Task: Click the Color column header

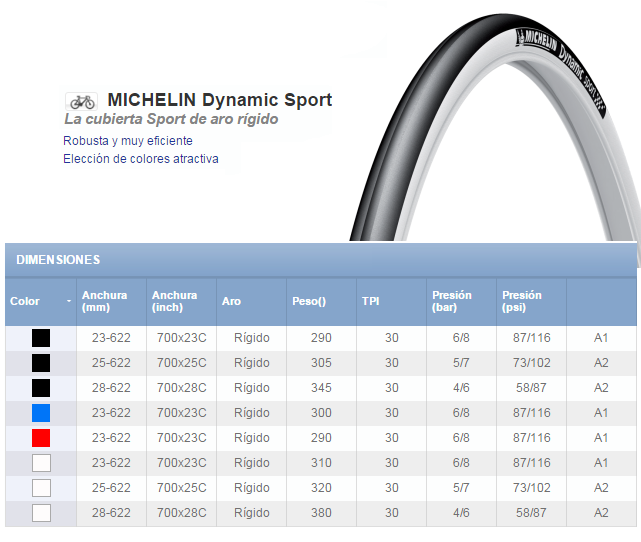Action: (x=40, y=301)
